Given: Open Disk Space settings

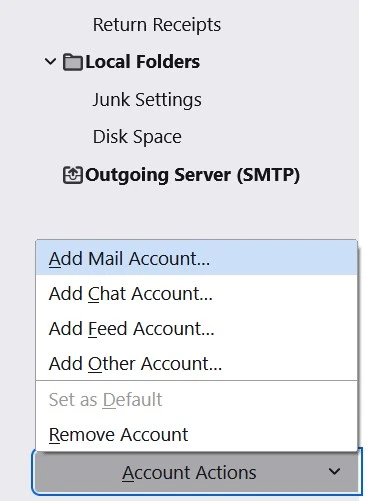Looking at the screenshot, I should 137,137.
